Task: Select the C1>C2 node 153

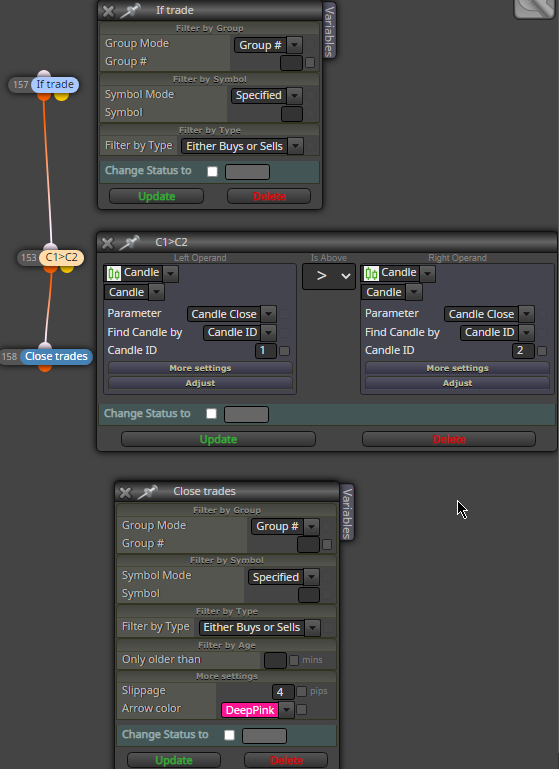Action: (x=61, y=257)
